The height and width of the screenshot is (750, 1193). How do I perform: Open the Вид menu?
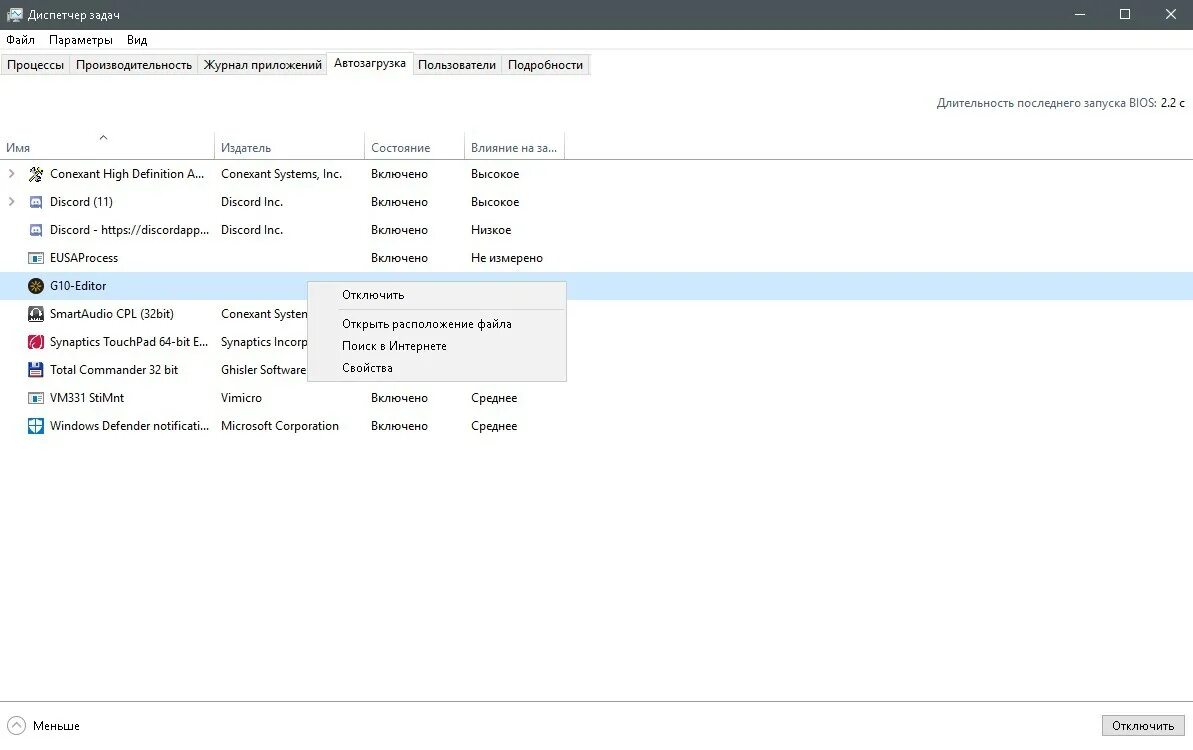click(x=137, y=40)
